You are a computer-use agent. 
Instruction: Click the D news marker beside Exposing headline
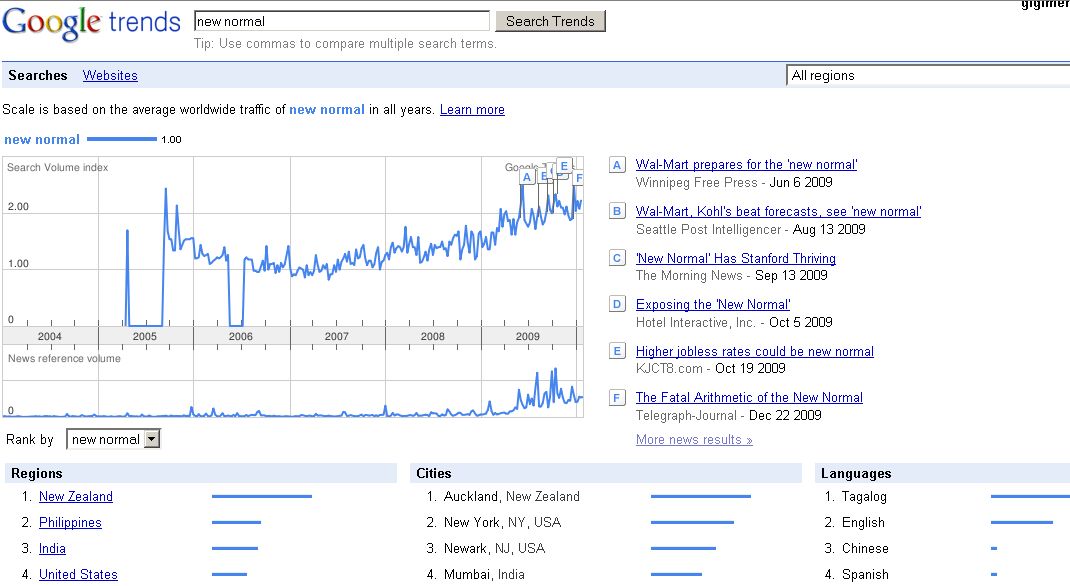click(617, 304)
